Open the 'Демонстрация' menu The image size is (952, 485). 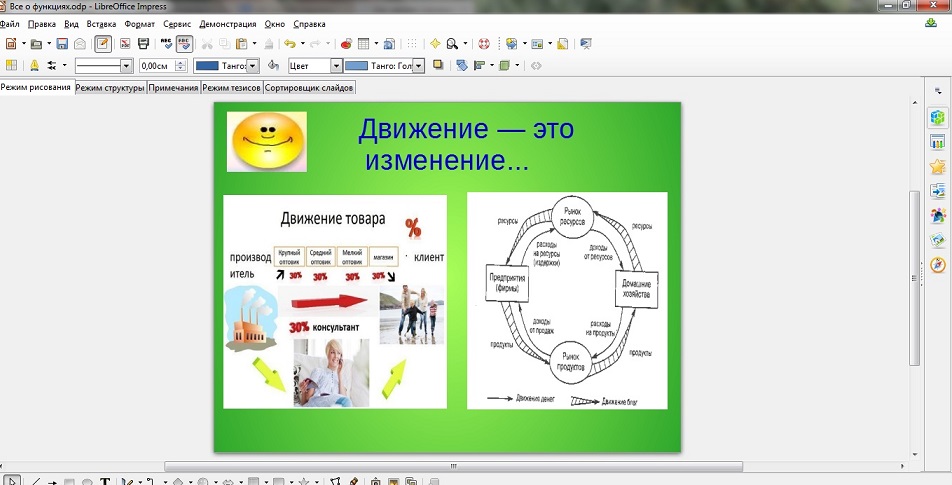coord(227,23)
